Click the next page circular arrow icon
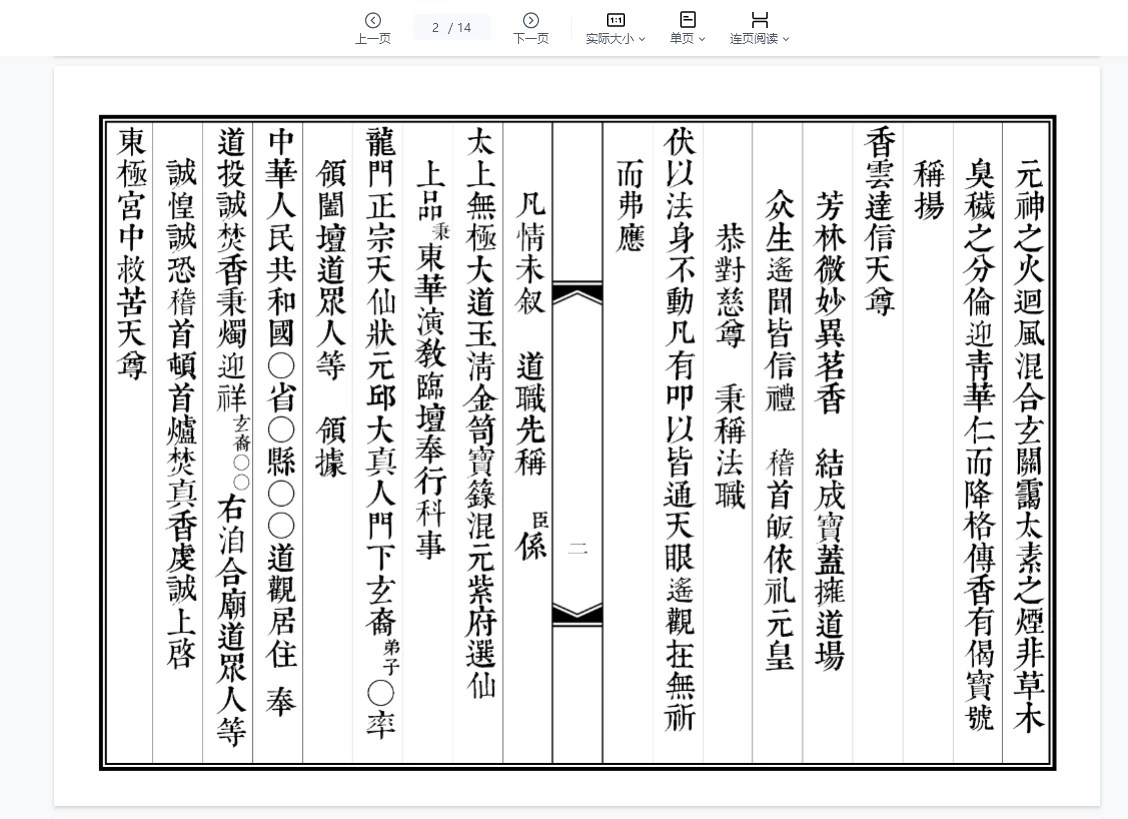Screen dimensions: 1128x819 (x=530, y=20)
